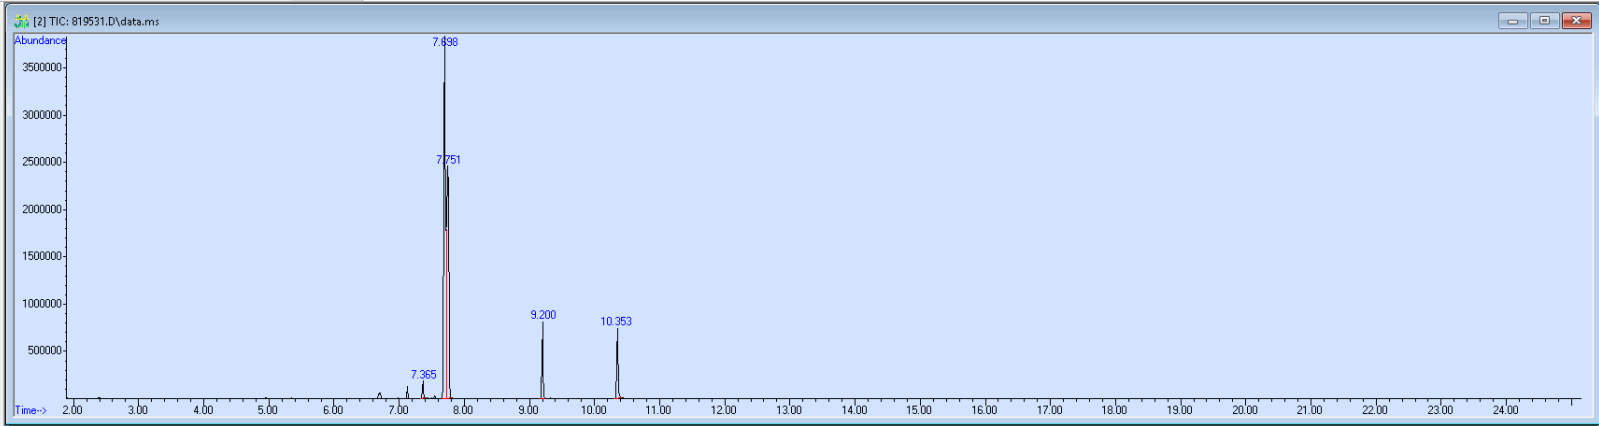1599x426 pixels.
Task: Select the peak labeled 9.200
Action: tap(543, 315)
